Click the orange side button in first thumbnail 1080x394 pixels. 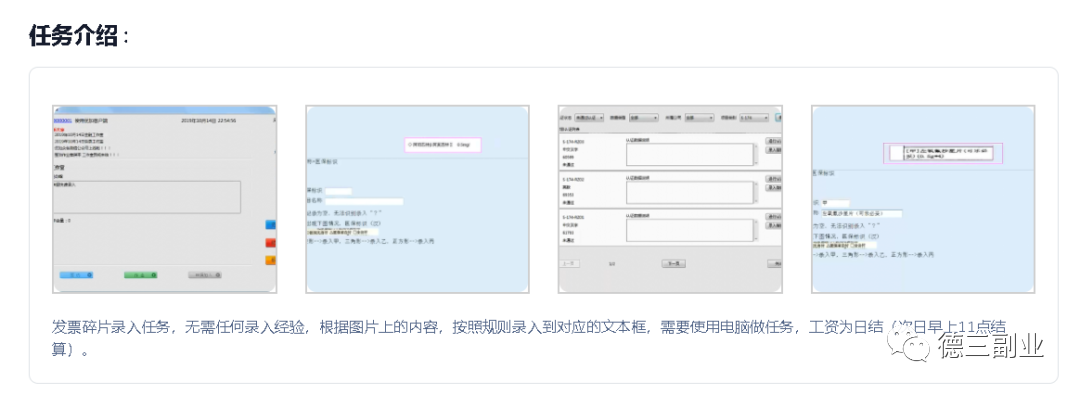(271, 260)
